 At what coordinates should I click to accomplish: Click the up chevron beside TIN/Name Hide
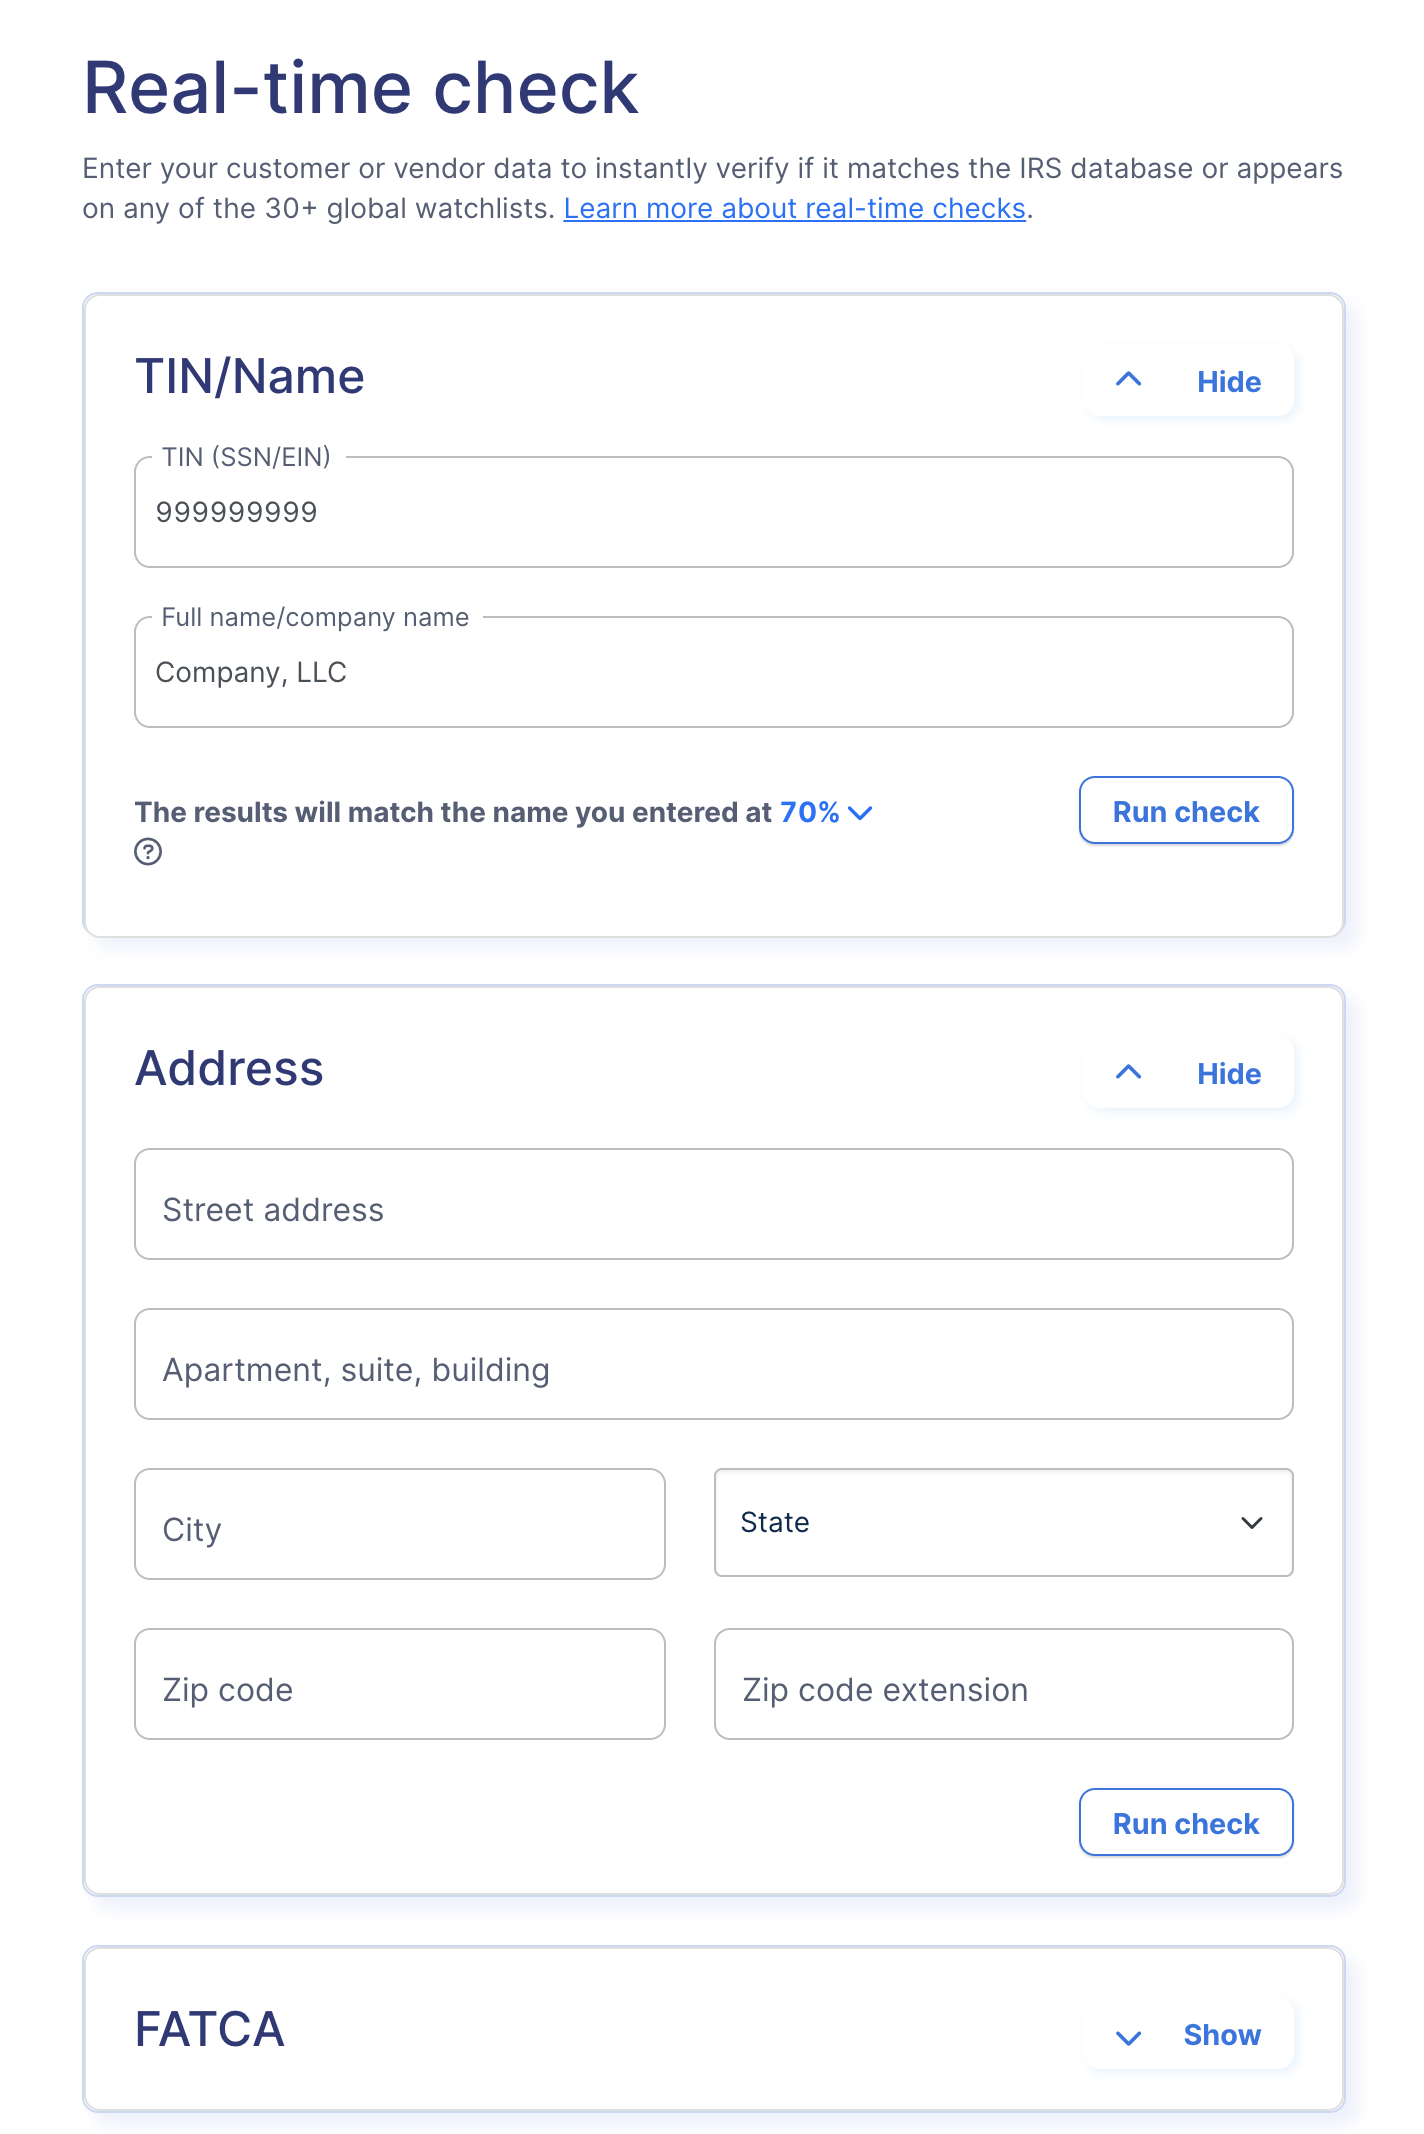pyautogui.click(x=1128, y=380)
